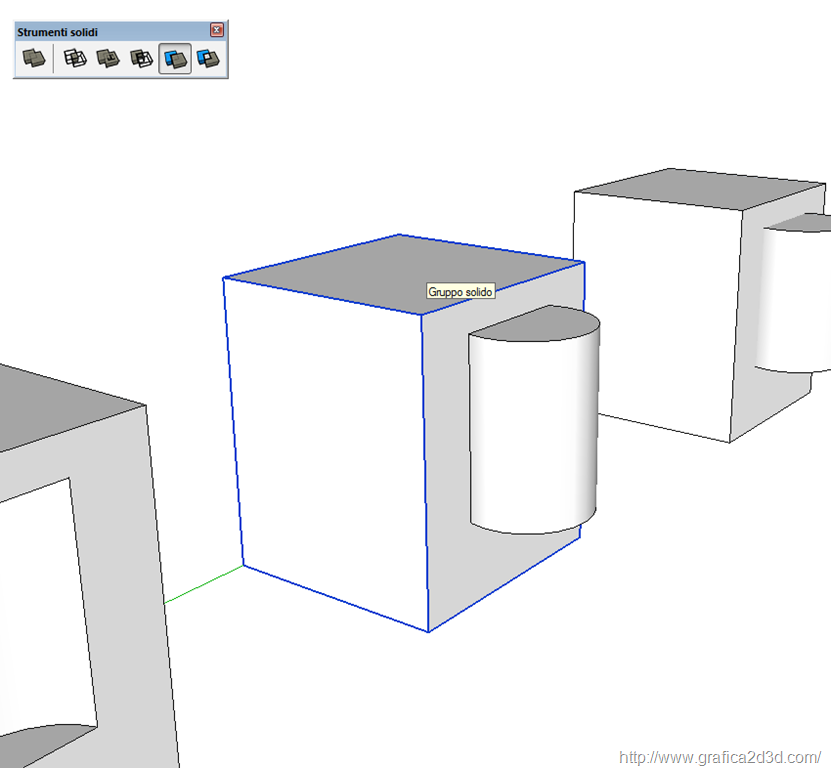Click the Strumenti solidi title bar
831x768 pixels.
(x=100, y=32)
